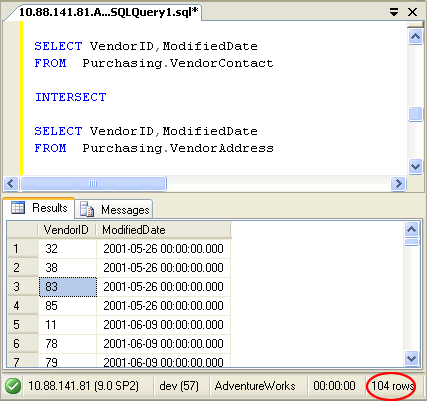Select row header 1 in results
427x401 pixels.
[x=23, y=249]
